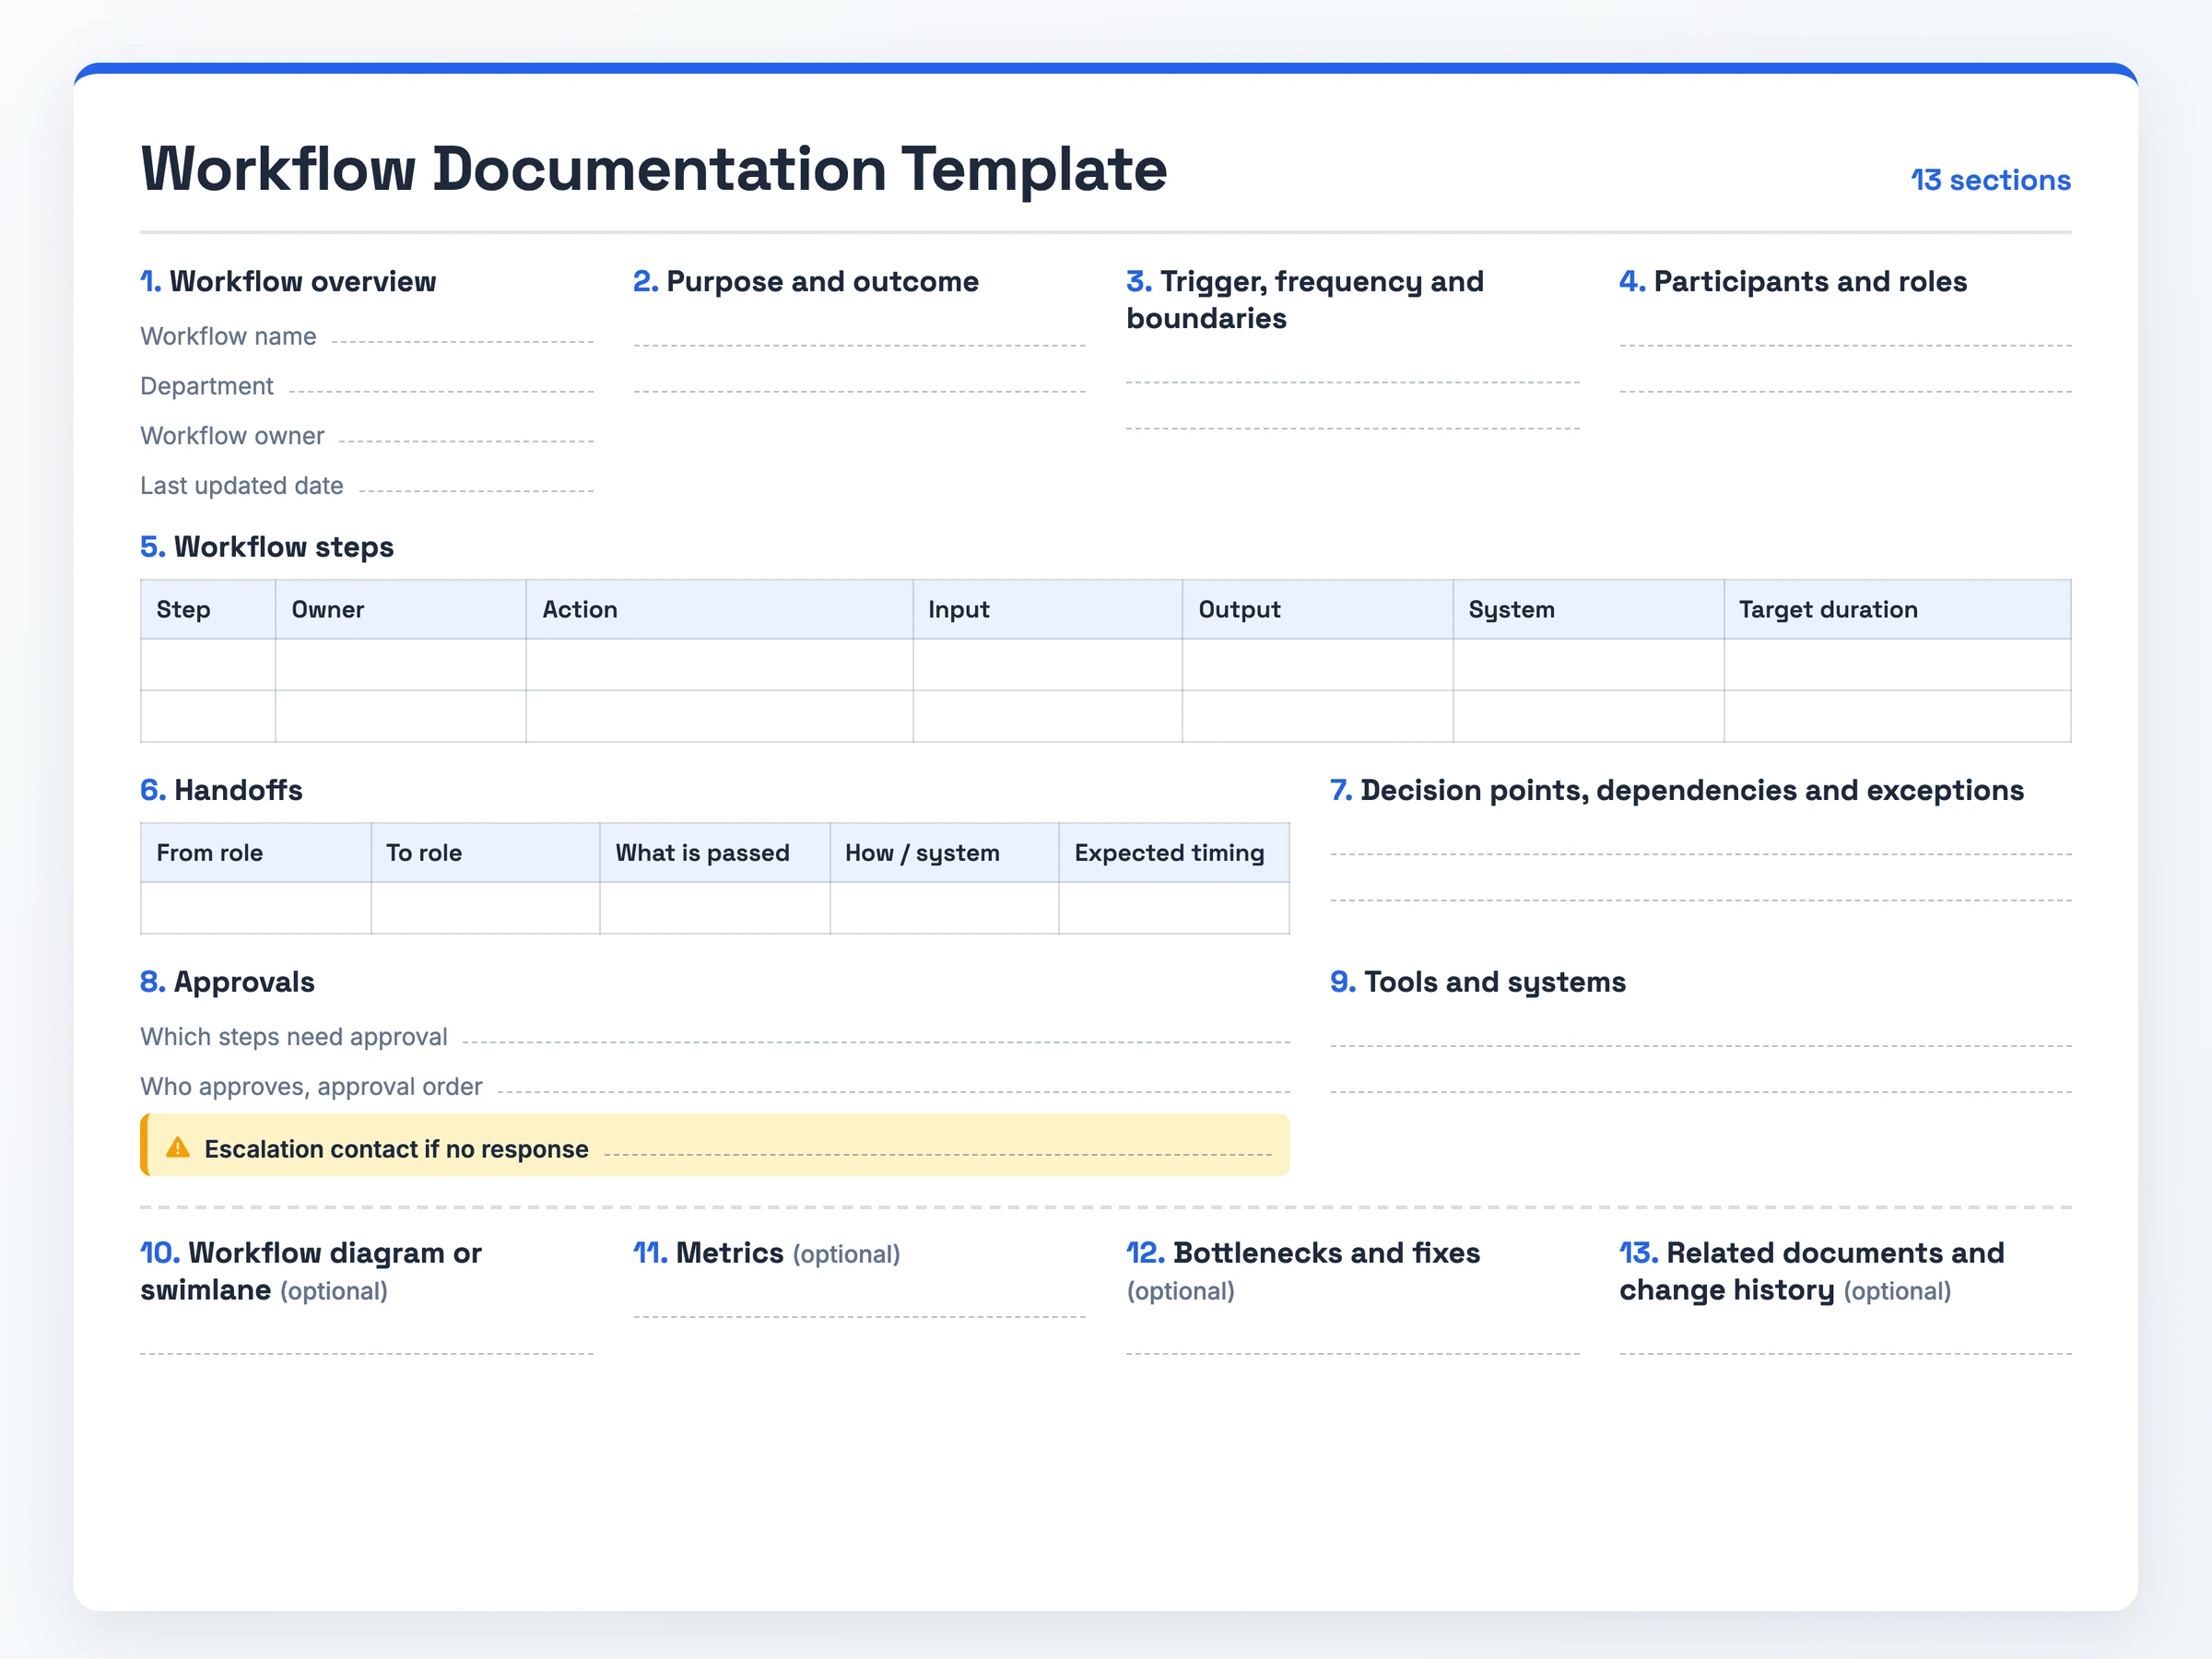Viewport: 2212px width, 1659px height.
Task: Click the '4. Participants and roles' heading
Action: tap(1793, 282)
